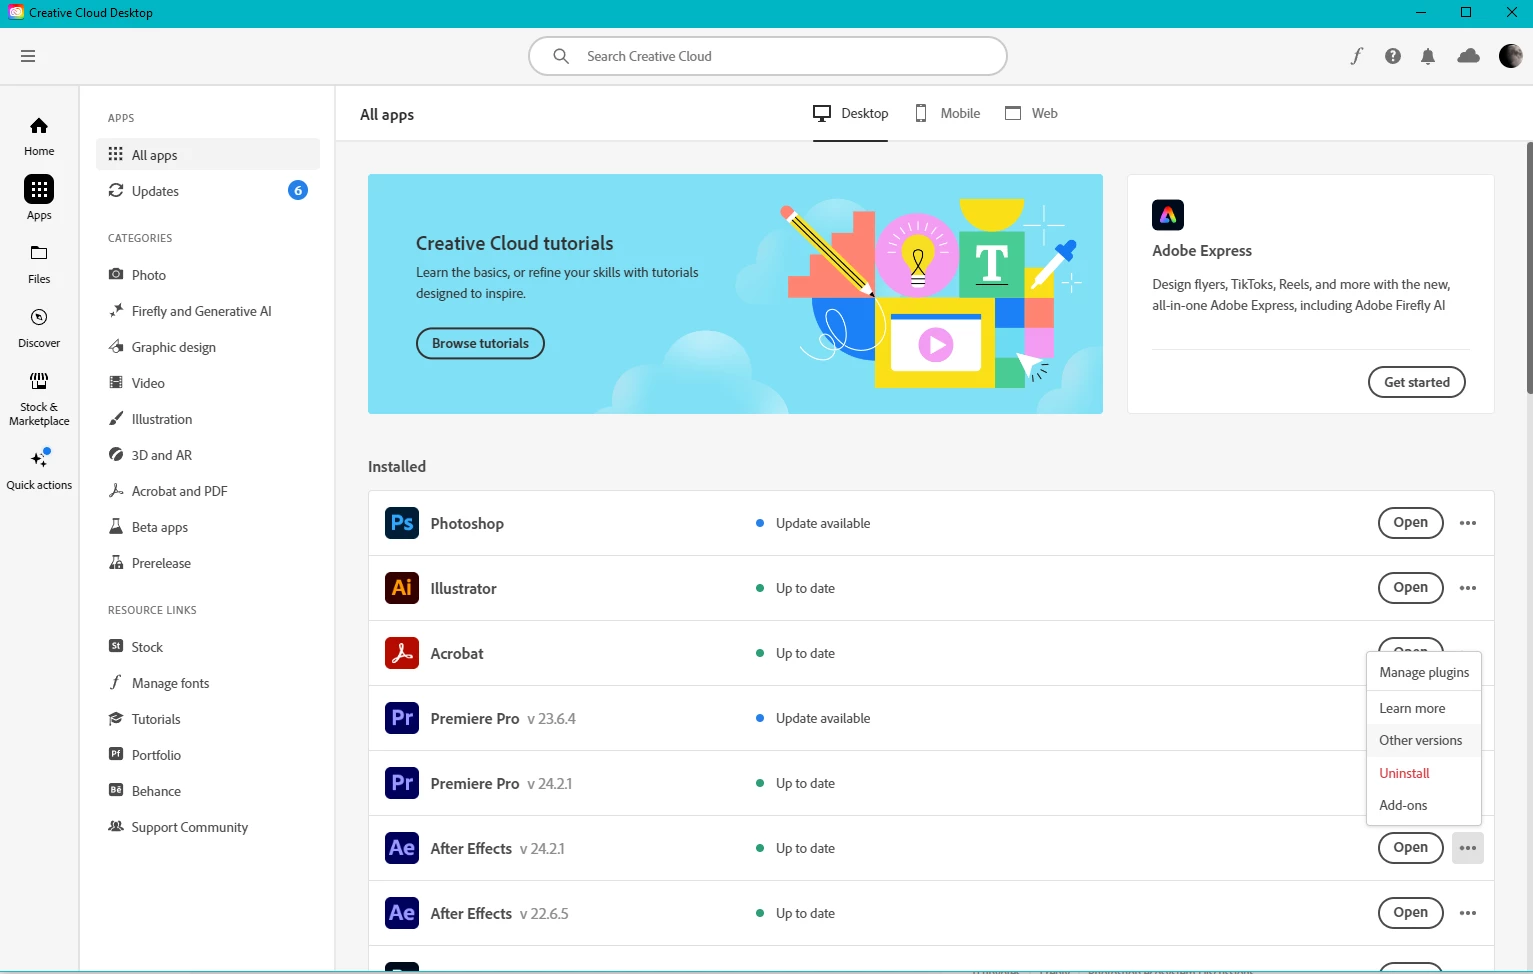This screenshot has height=974, width=1533.
Task: Select the Beta apps category
Action: 208,527
